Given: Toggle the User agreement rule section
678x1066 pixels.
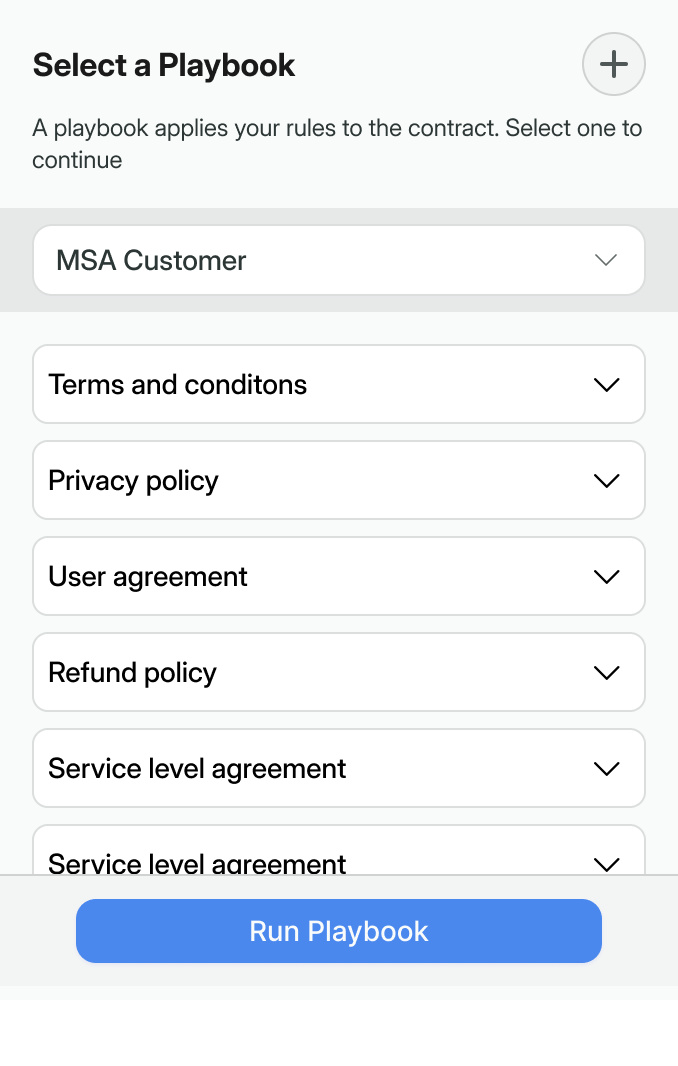Looking at the screenshot, I should (338, 577).
